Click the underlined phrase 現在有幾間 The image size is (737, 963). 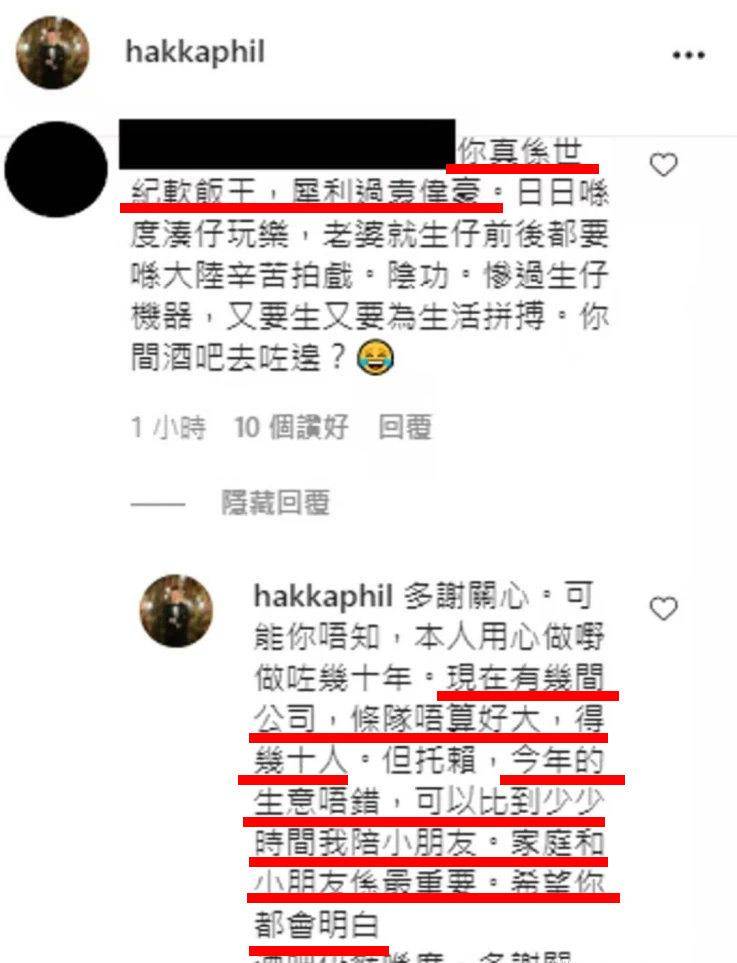pos(526,678)
